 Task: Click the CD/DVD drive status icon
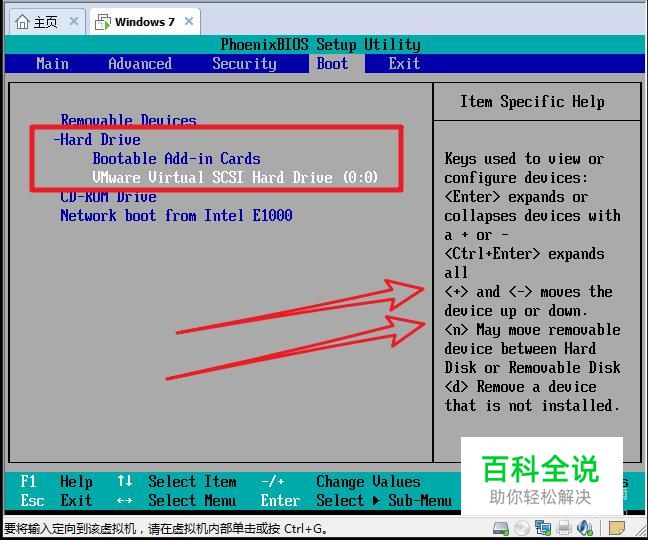(522, 528)
